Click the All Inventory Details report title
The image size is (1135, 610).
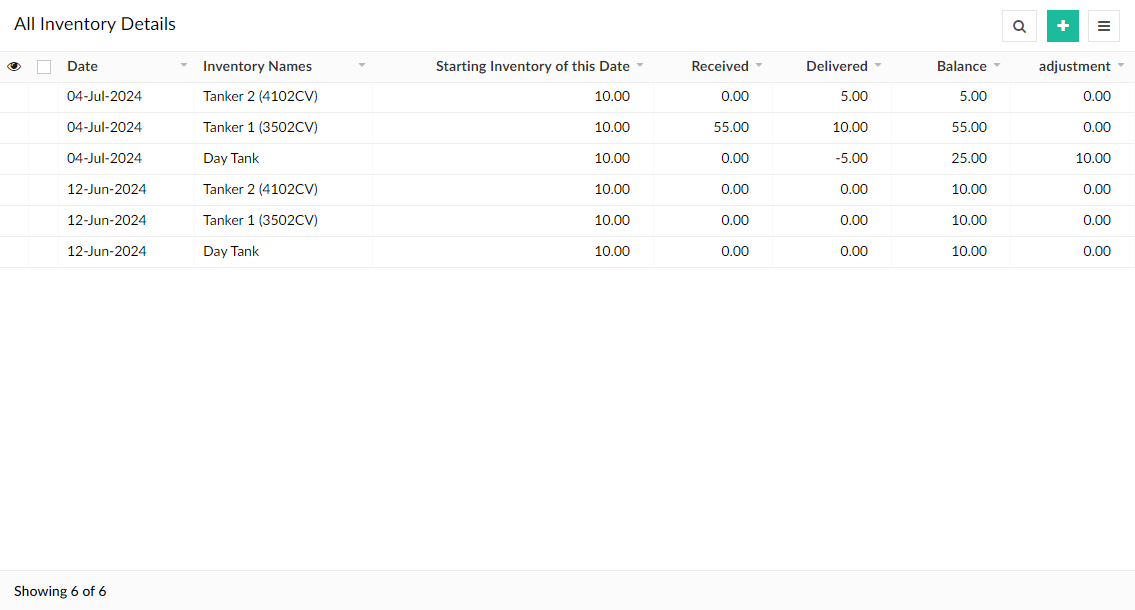click(x=95, y=23)
